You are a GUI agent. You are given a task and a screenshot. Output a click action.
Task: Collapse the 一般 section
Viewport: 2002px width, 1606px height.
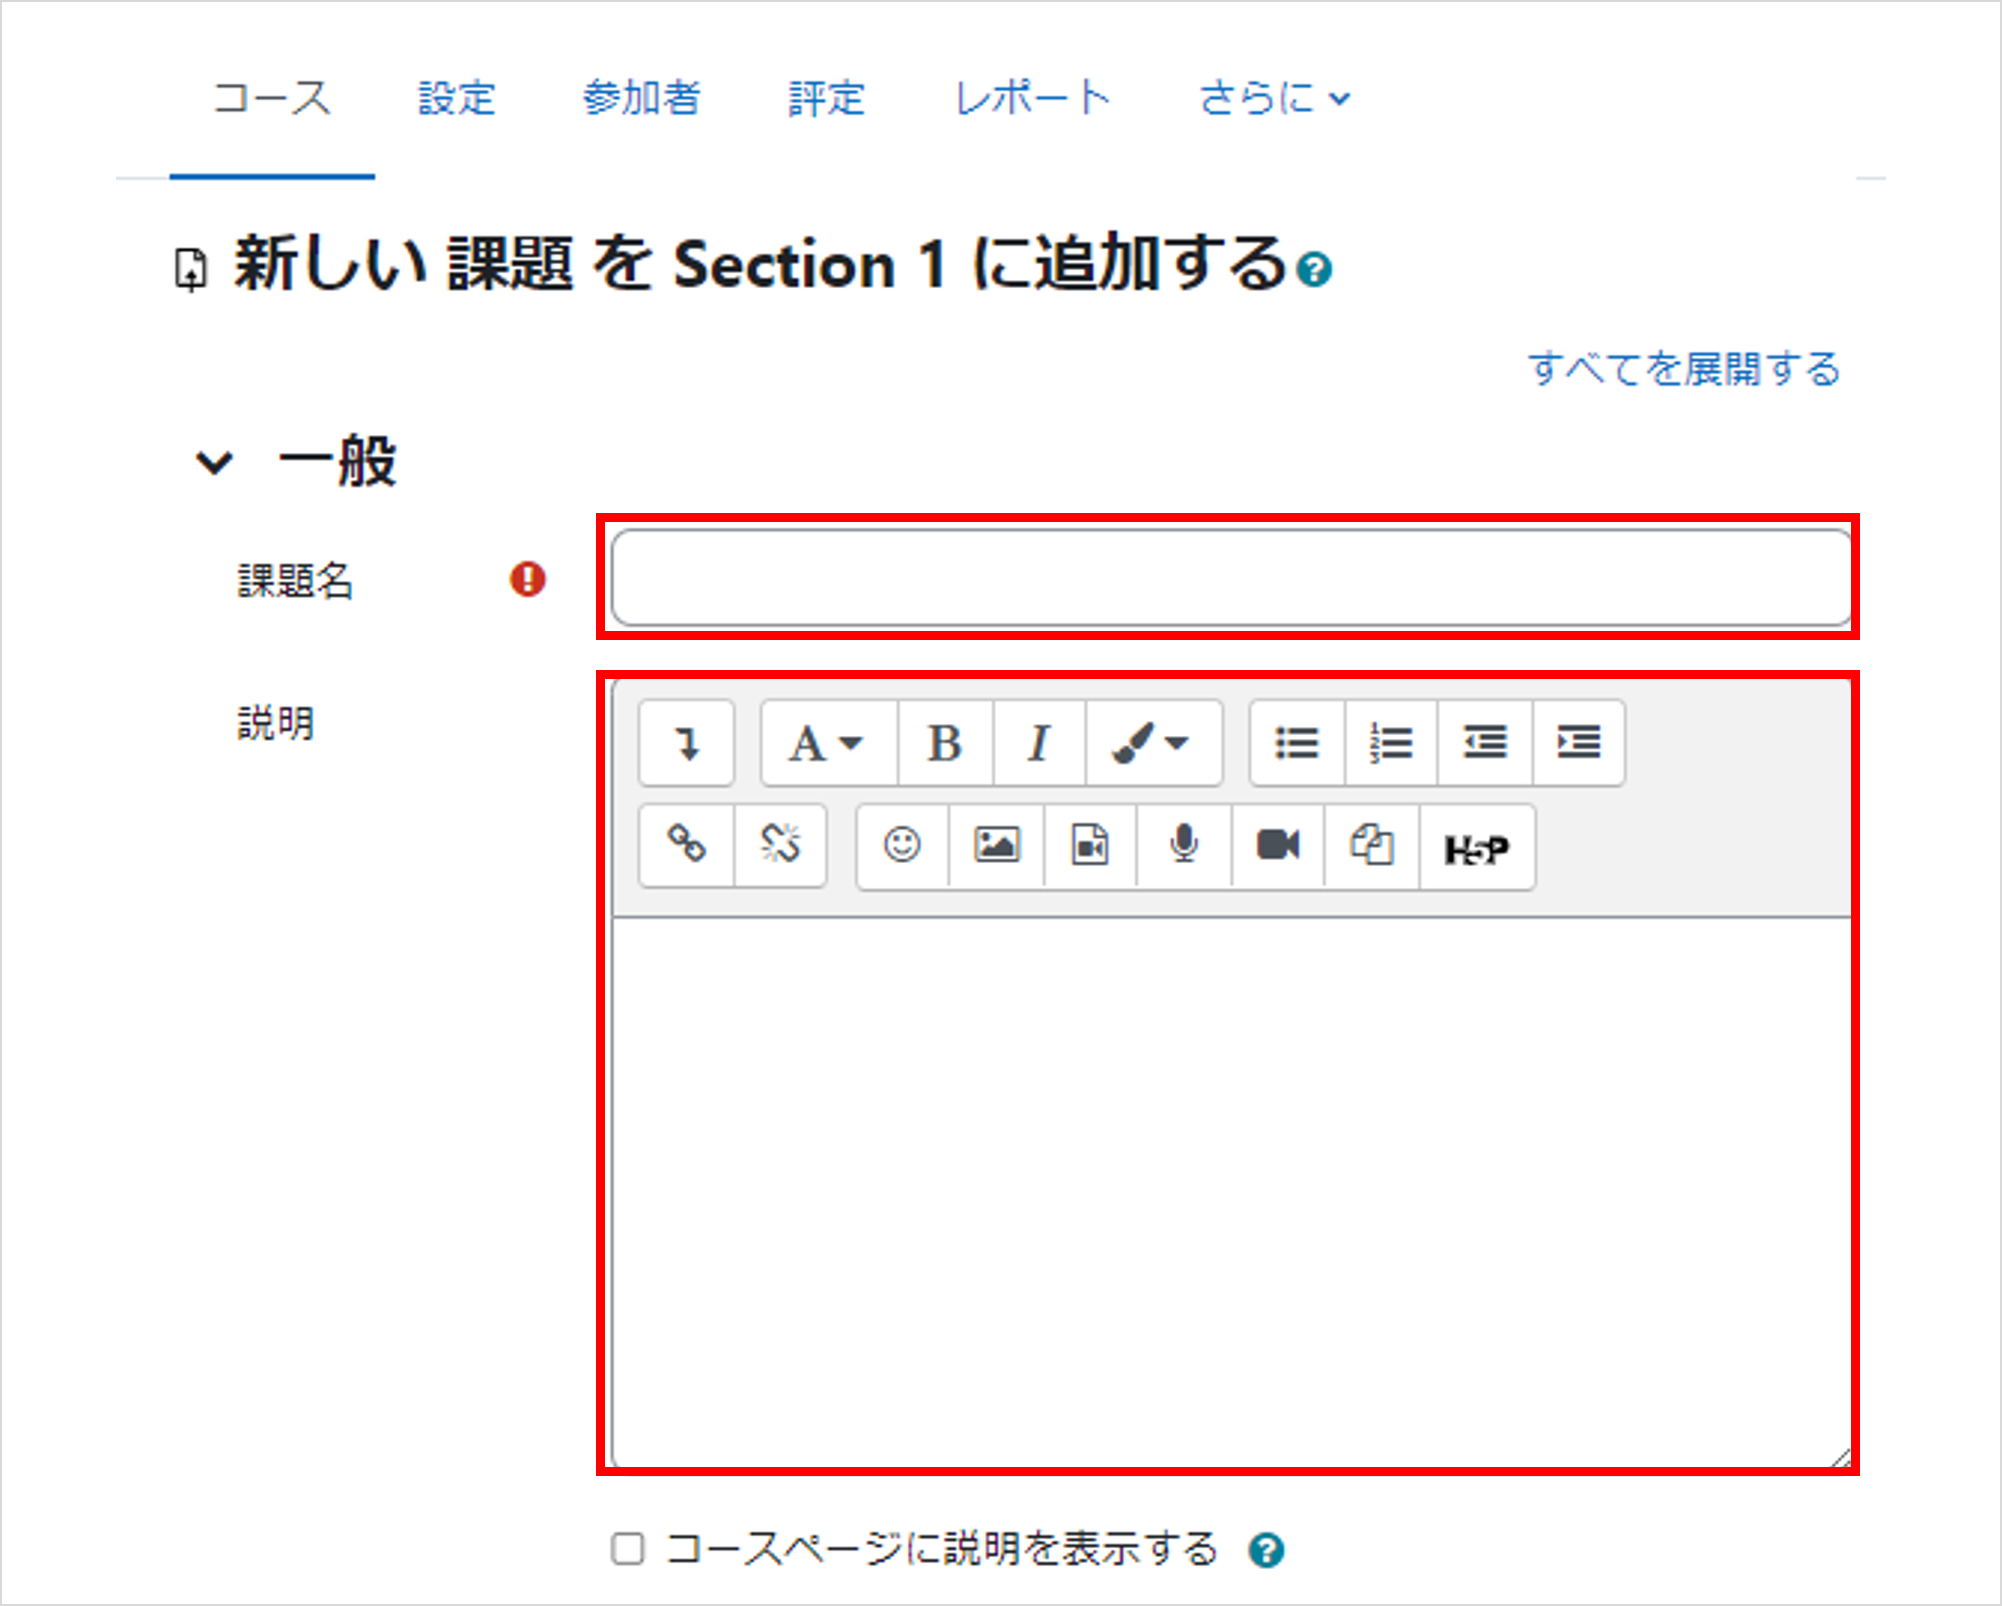(213, 463)
